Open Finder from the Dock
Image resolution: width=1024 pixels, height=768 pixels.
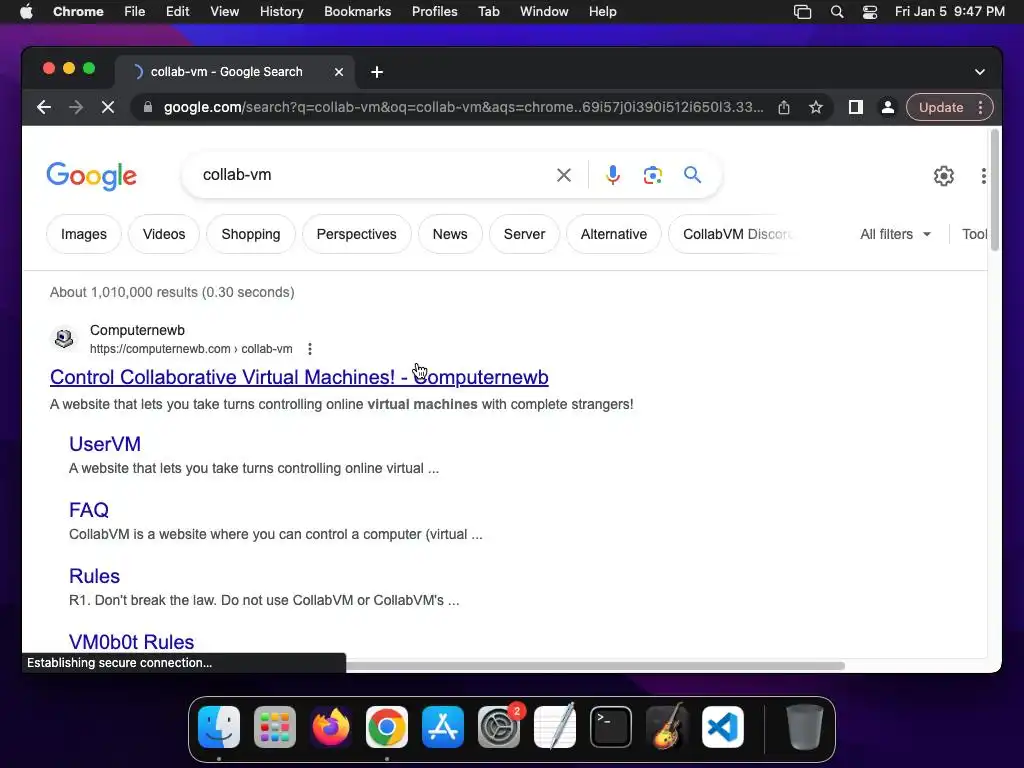coord(219,726)
